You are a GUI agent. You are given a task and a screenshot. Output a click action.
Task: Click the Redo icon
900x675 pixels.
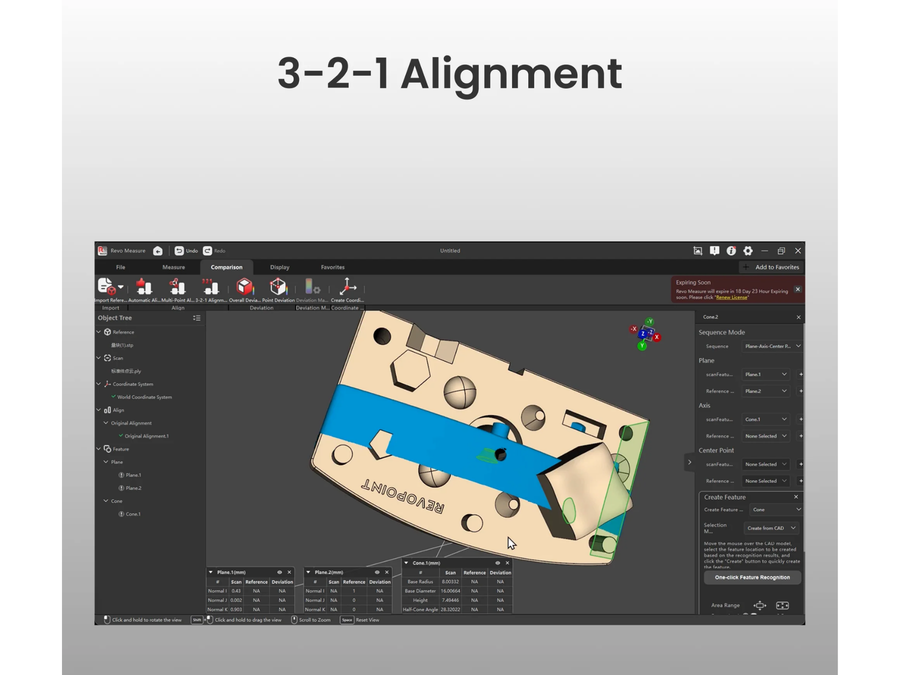click(208, 251)
